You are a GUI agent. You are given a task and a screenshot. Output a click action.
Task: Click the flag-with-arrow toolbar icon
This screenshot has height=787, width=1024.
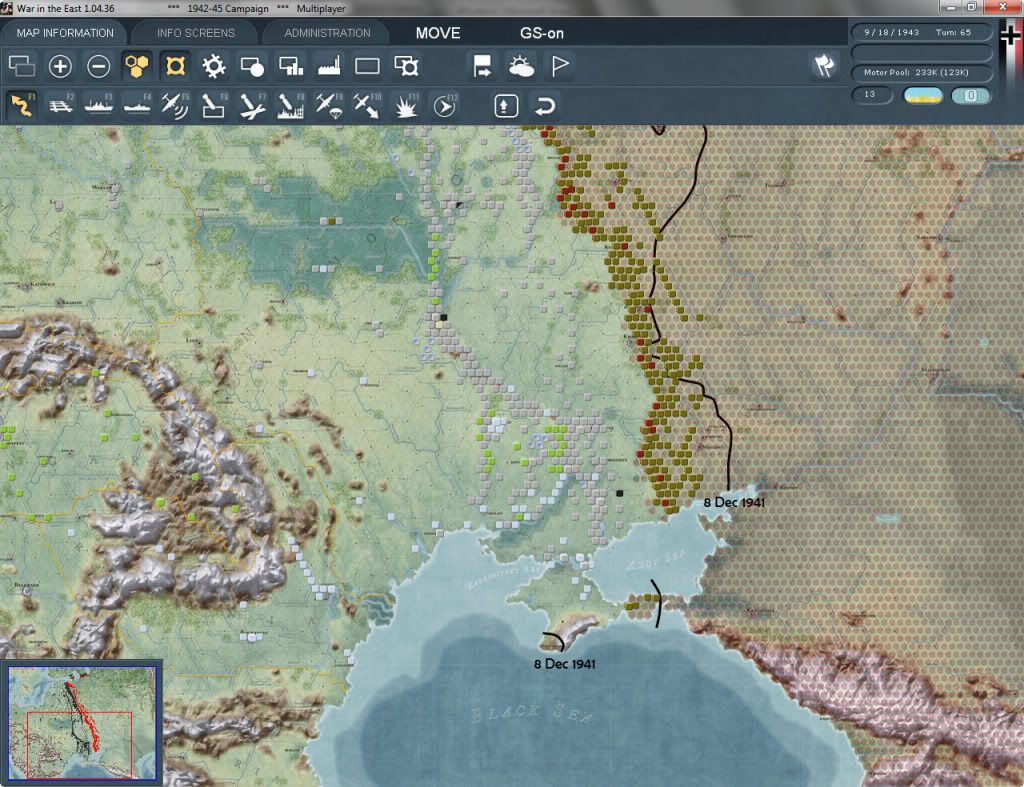(x=483, y=66)
